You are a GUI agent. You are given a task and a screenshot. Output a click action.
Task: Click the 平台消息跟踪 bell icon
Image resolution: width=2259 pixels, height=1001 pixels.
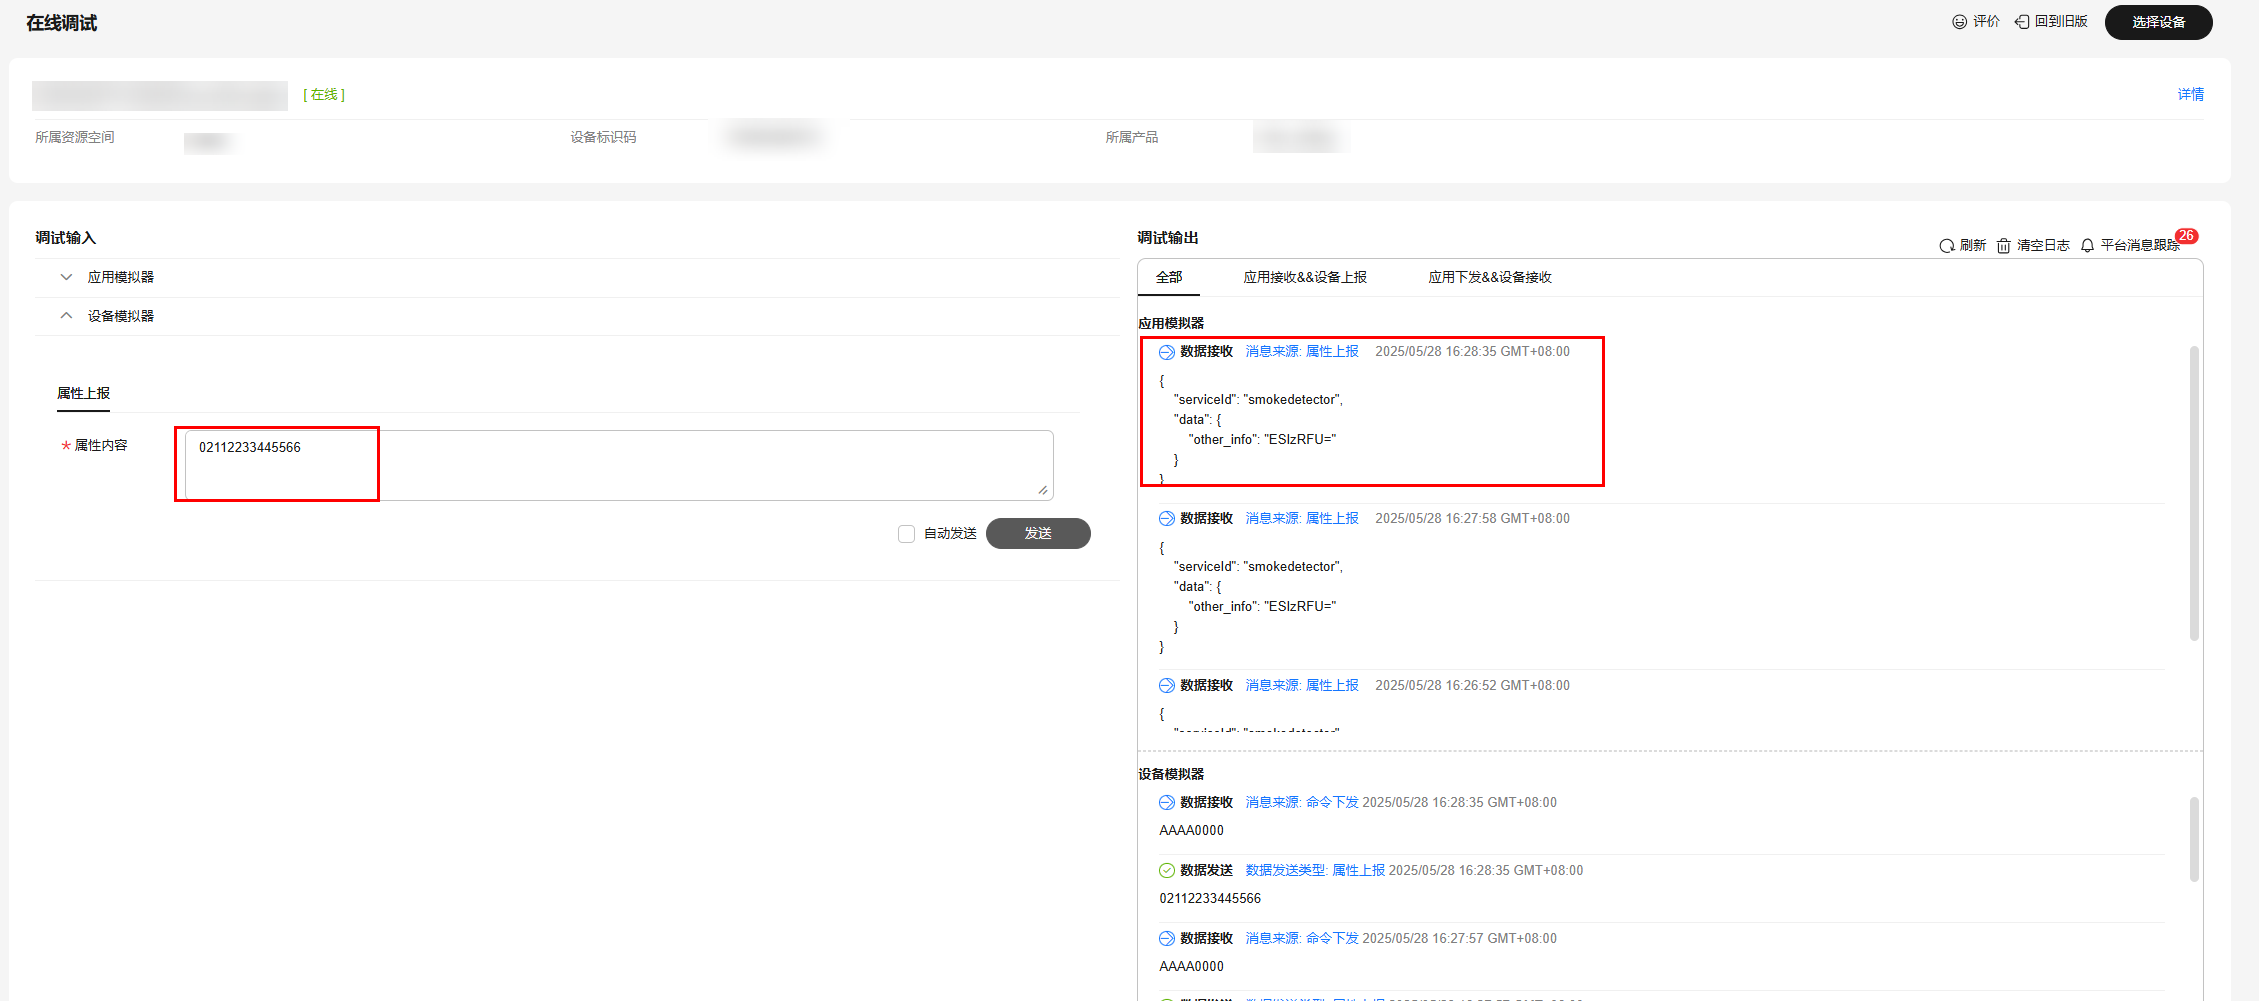(2087, 246)
